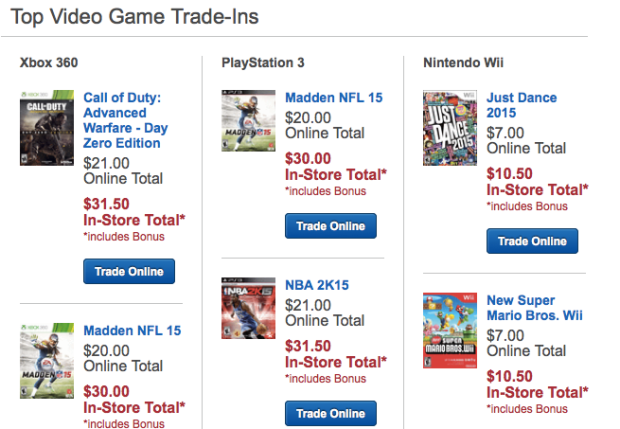Click the PS3 Madden NFL 15 cover art

pyautogui.click(x=248, y=121)
